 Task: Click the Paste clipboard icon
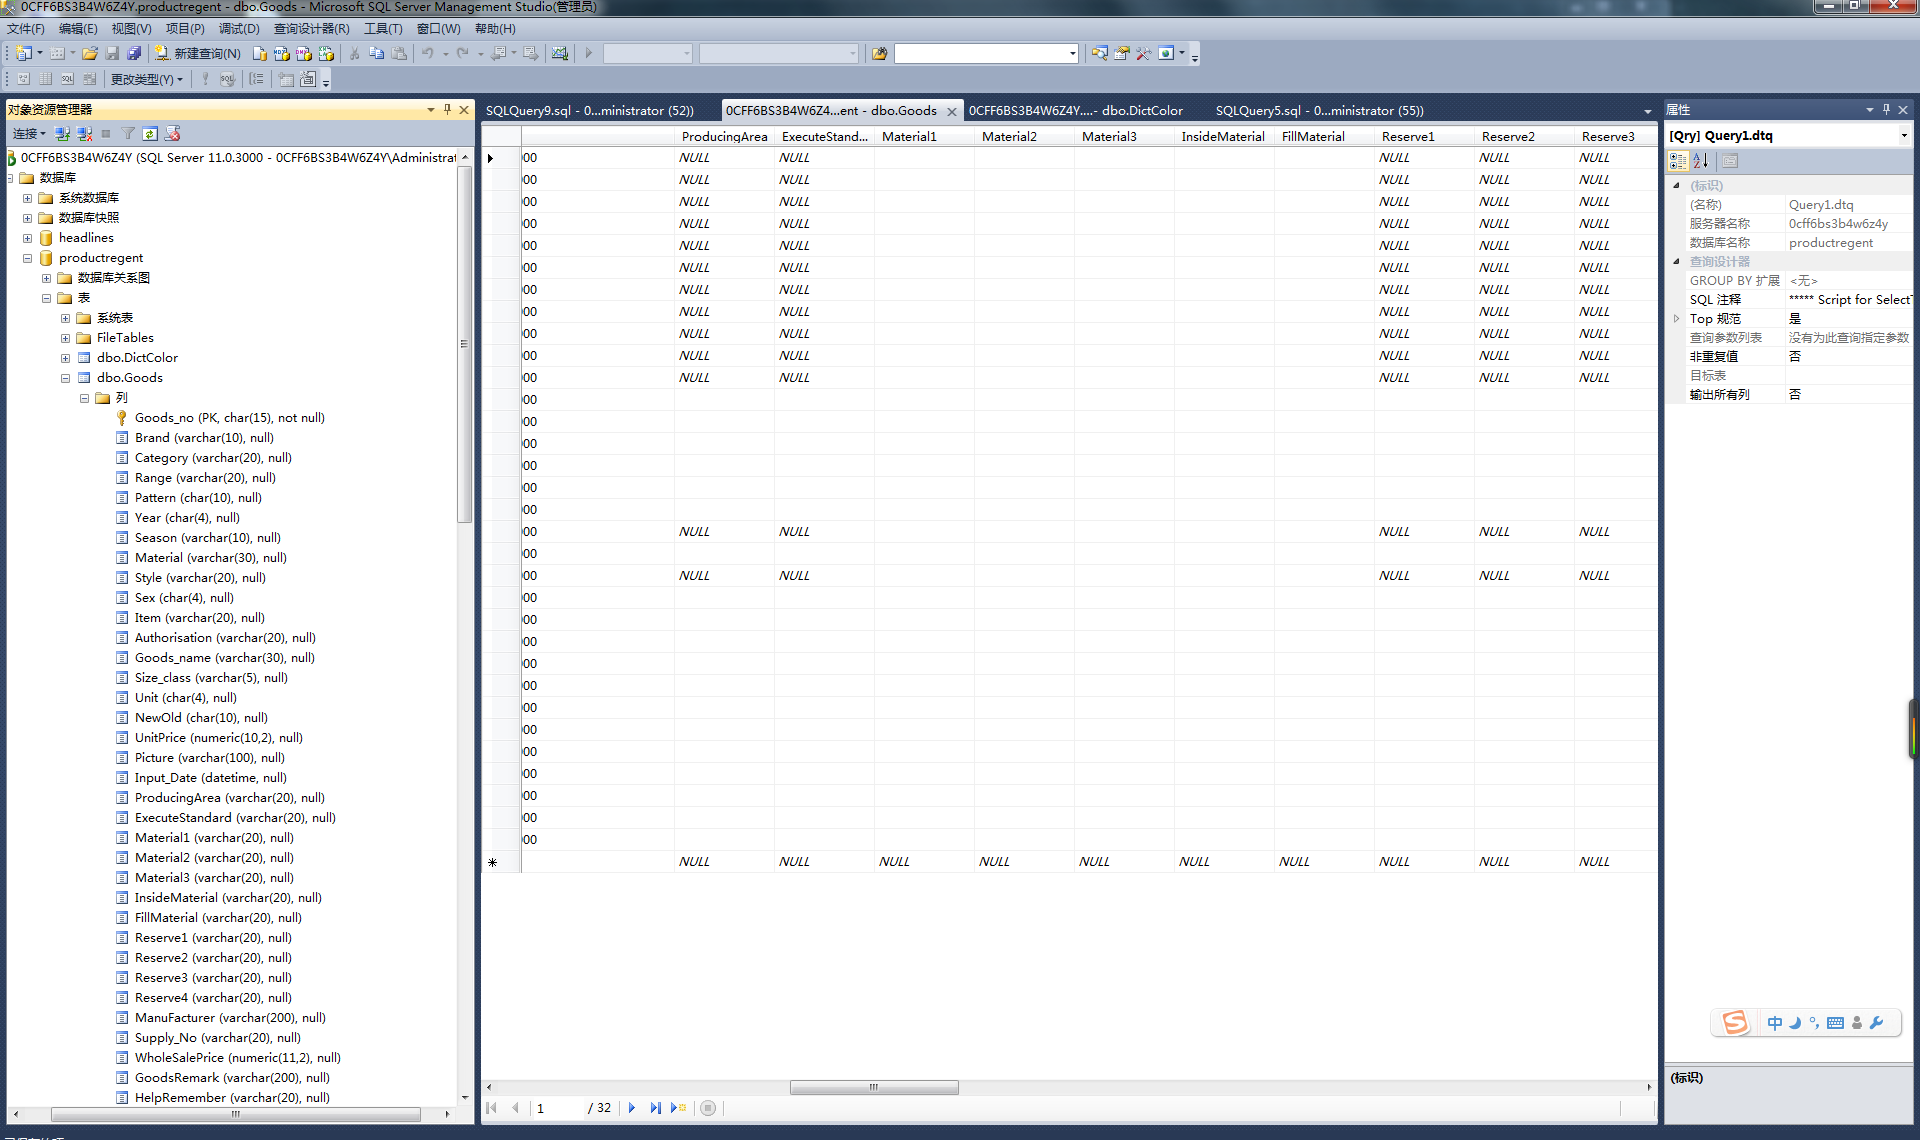tap(399, 53)
